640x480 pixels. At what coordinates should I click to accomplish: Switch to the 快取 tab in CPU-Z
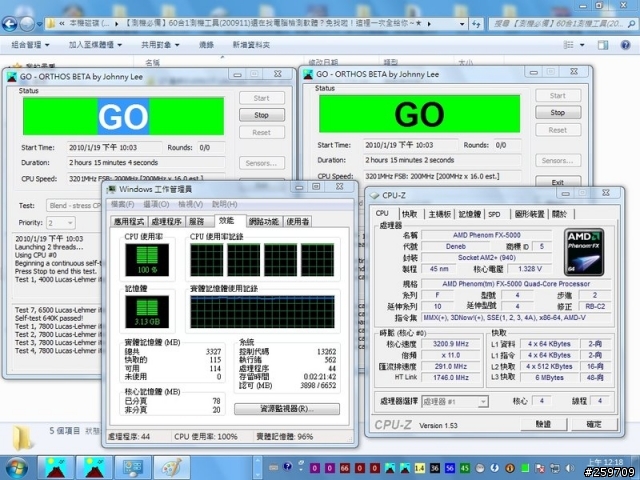409,214
